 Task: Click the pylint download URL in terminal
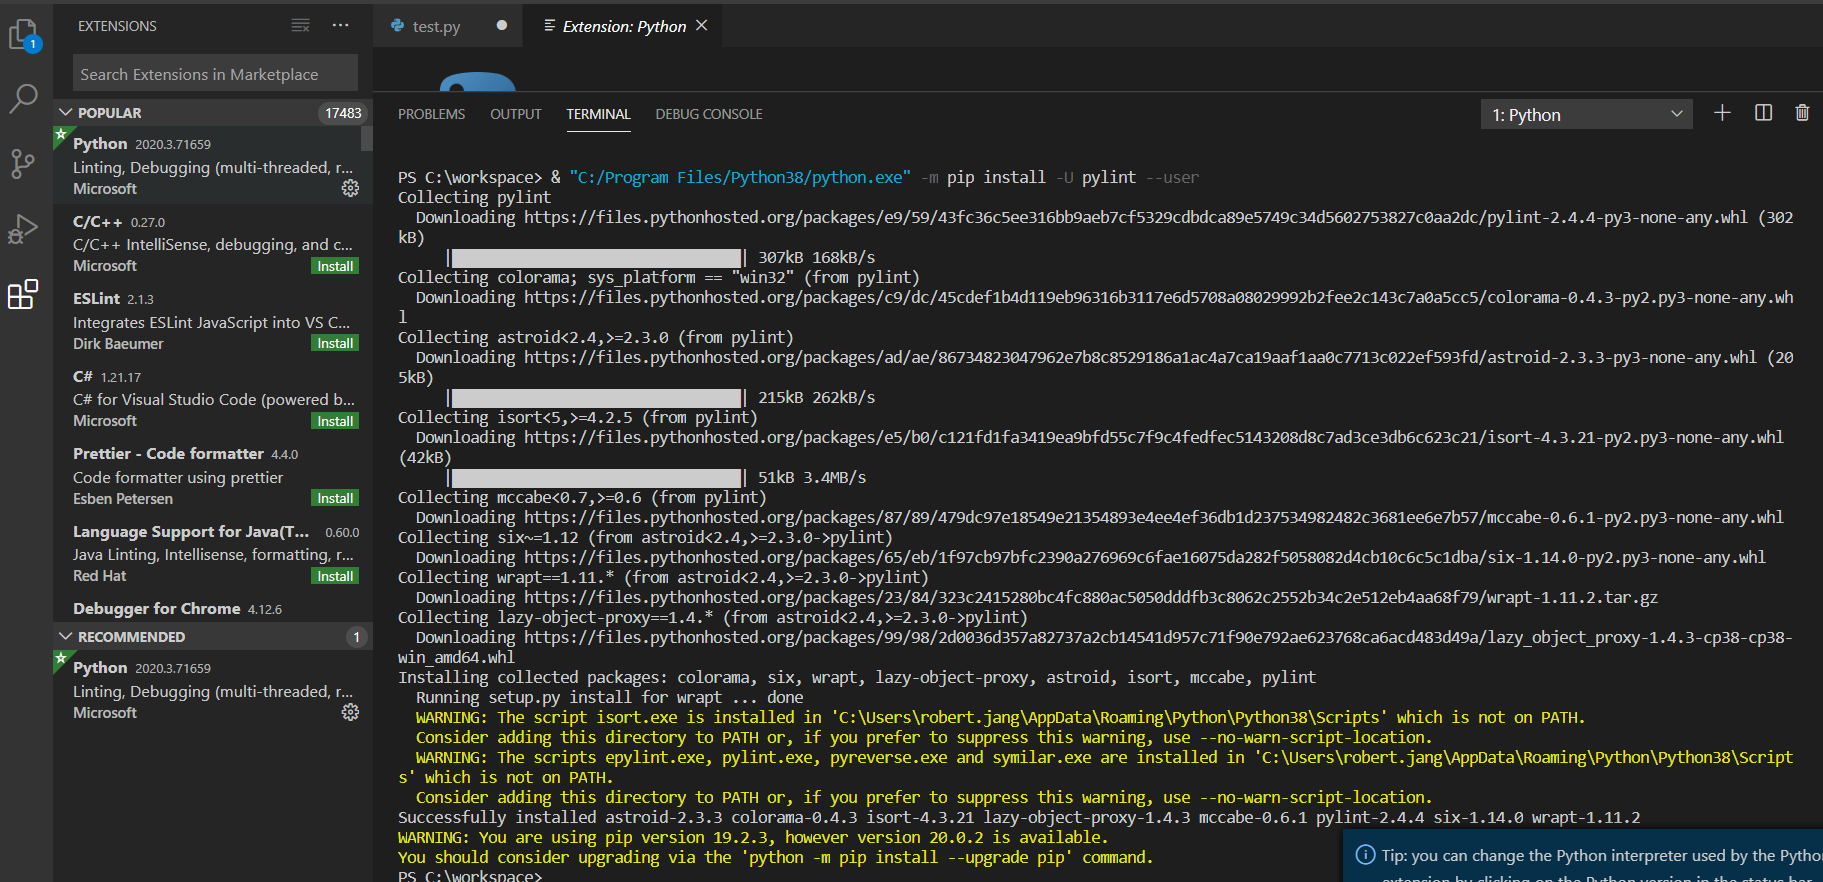tap(1136, 217)
